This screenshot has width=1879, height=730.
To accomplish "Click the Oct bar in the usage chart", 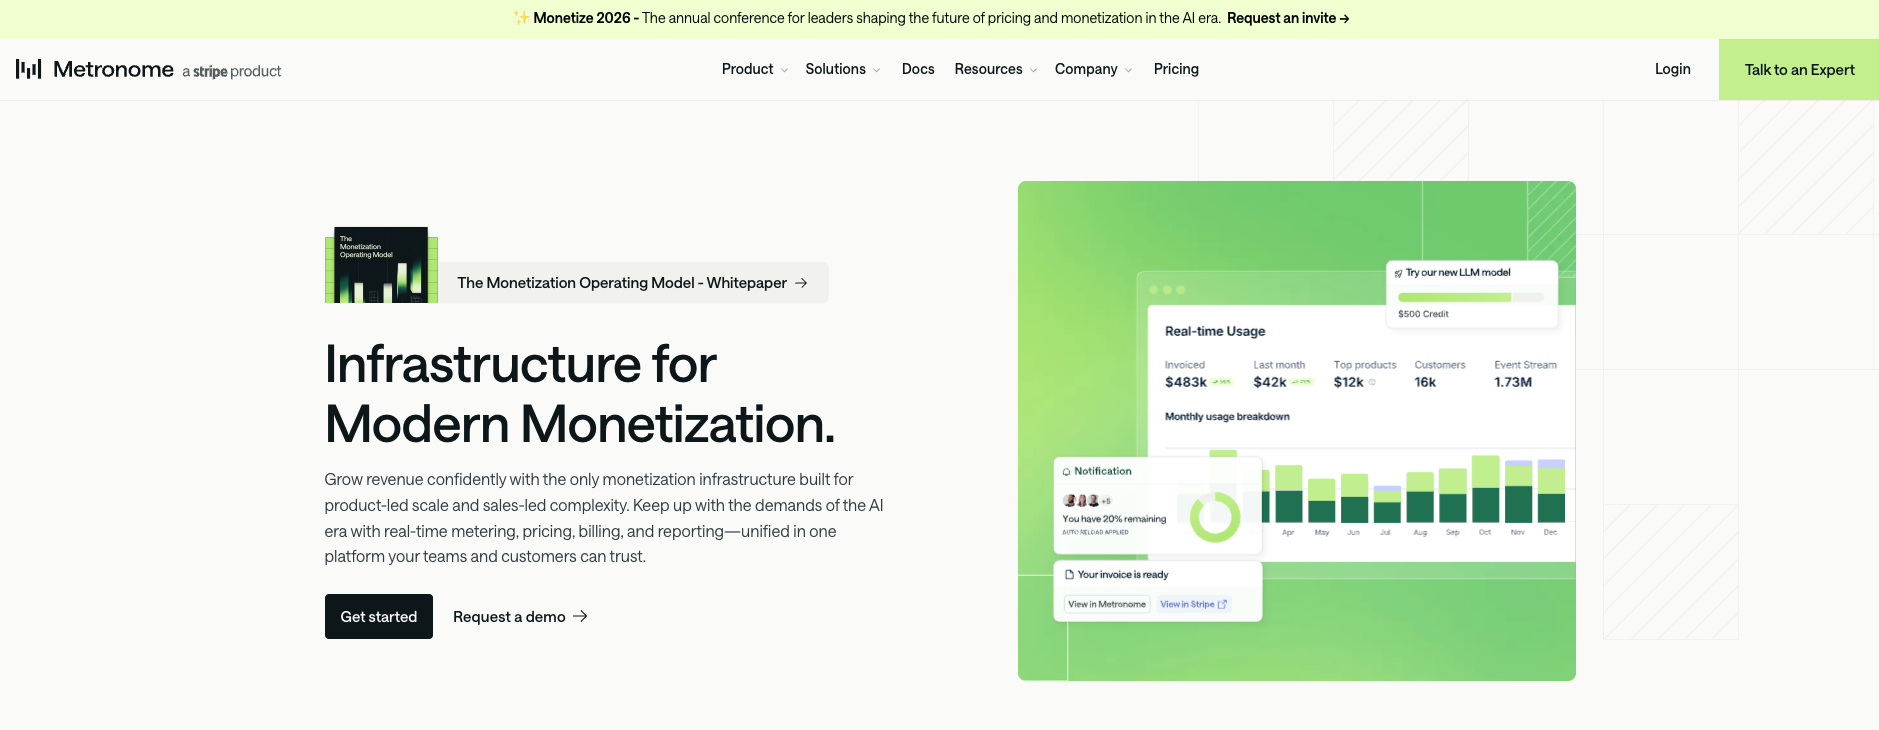I will (1486, 488).
